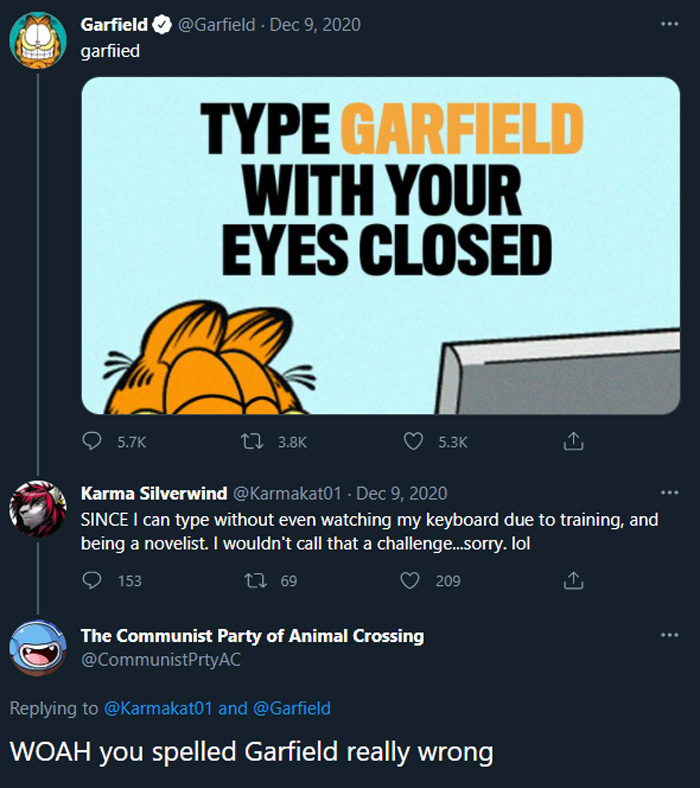The height and width of the screenshot is (788, 700).
Task: Open more options on Garfield's tweet
Action: coord(669,24)
